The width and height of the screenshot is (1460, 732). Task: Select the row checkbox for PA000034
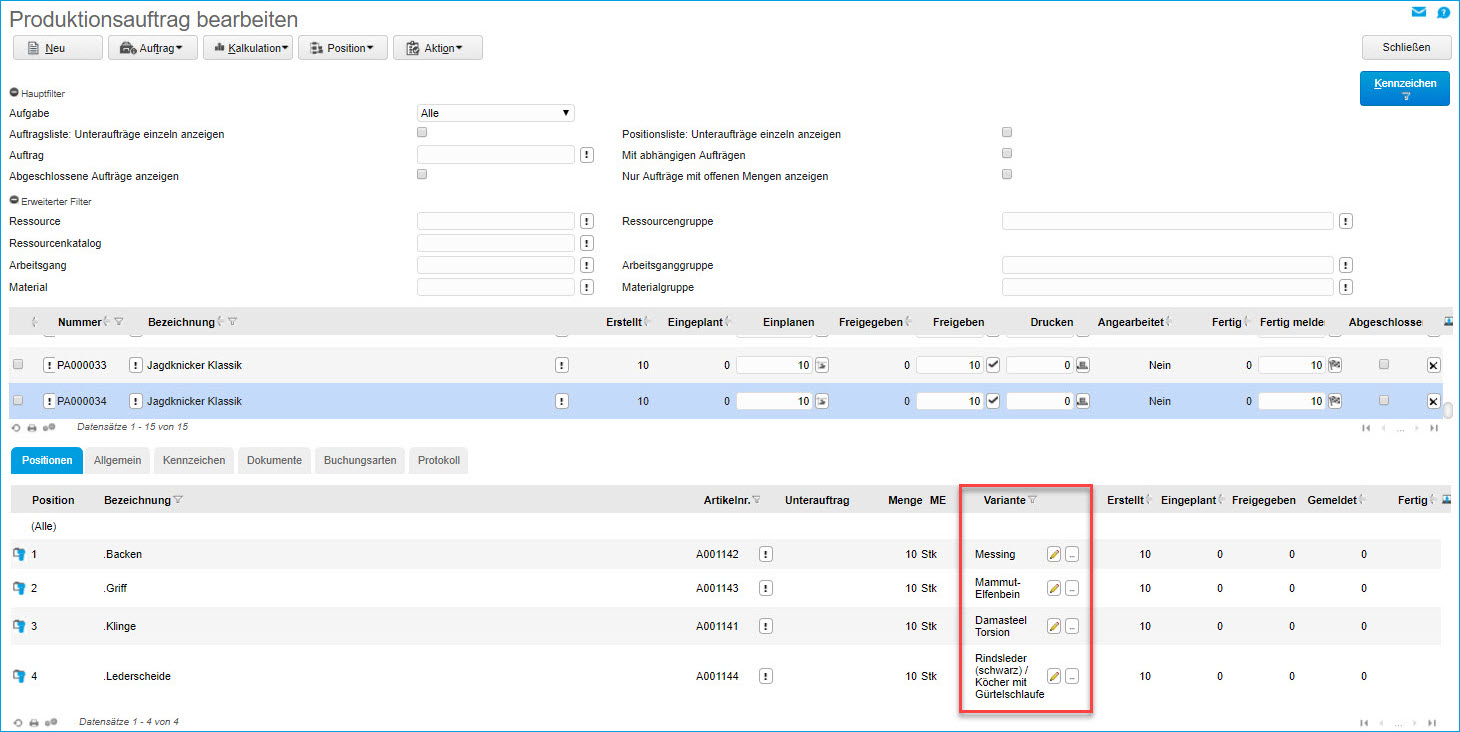18,400
